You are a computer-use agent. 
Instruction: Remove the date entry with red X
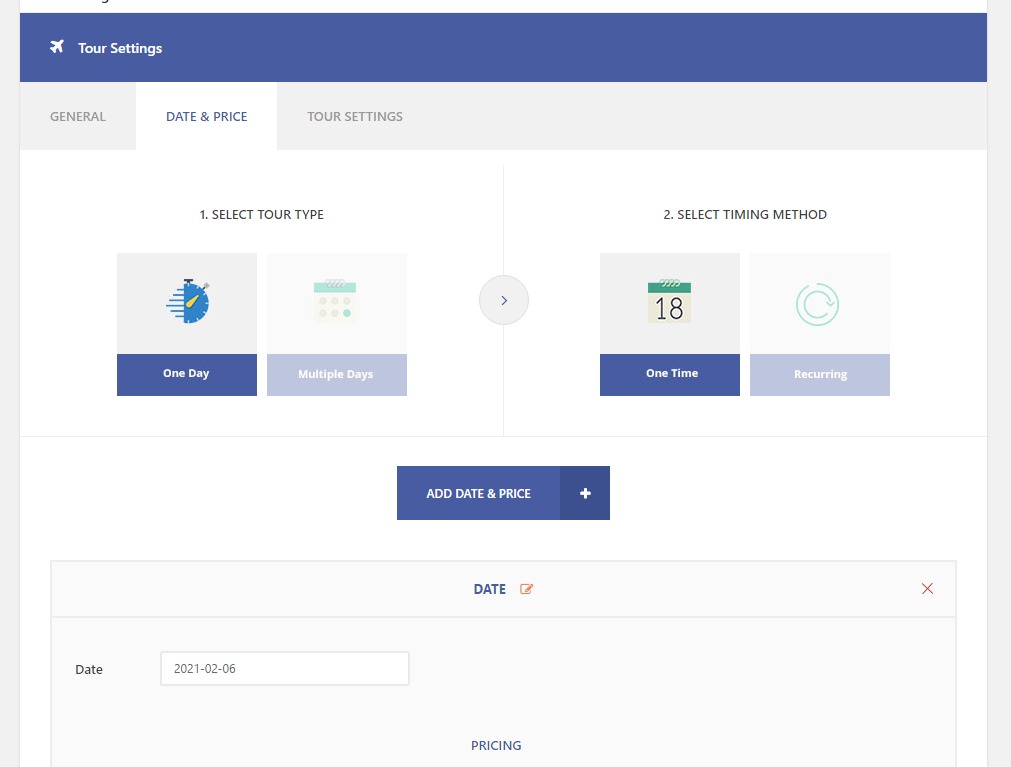point(927,588)
